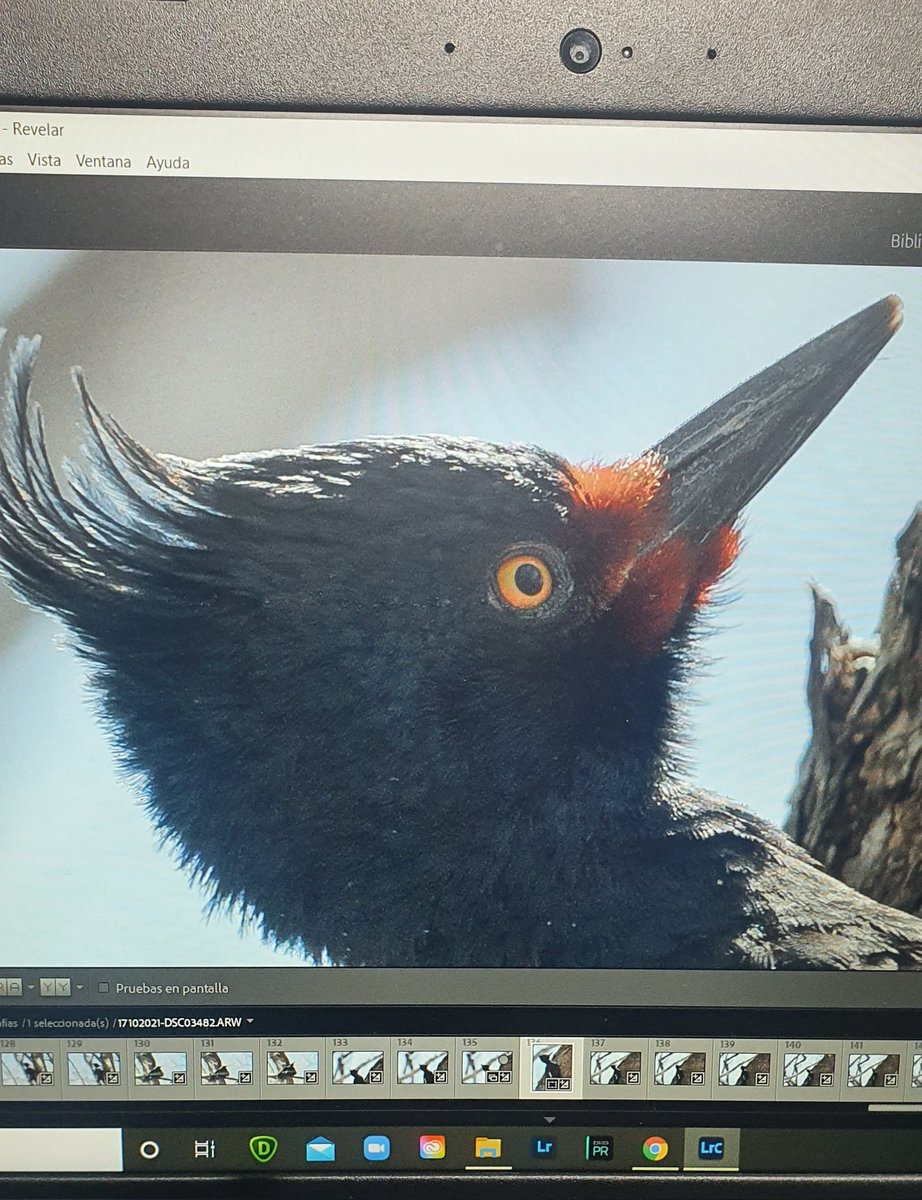Screen dimensions: 922x1200
Task: Open the filename 17102021-DSC03482.ARW source dropdown
Action: 185,1022
